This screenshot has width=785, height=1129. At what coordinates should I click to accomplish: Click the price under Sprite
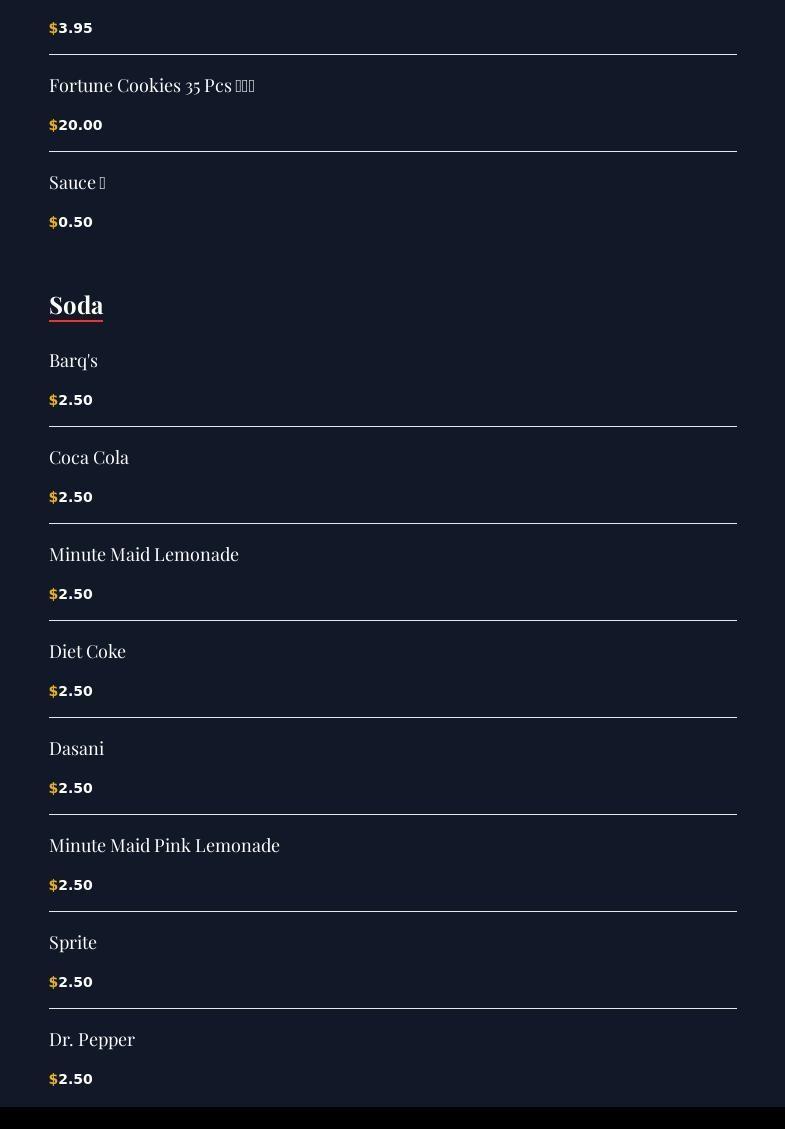[71, 982]
